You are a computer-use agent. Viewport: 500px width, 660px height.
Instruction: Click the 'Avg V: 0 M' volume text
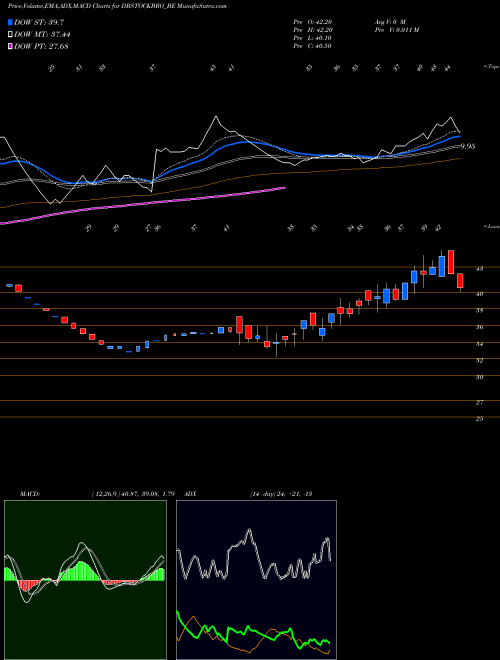coord(389,22)
